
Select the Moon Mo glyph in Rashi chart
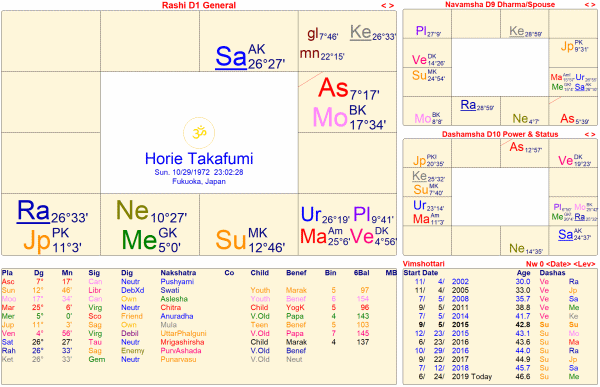click(330, 117)
